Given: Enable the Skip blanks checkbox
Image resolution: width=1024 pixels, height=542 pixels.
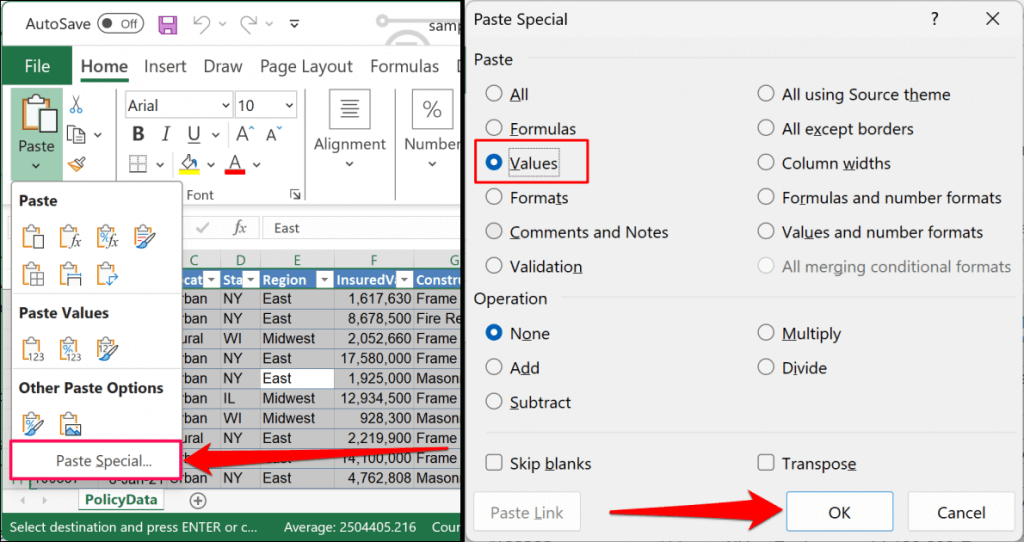Looking at the screenshot, I should (x=493, y=464).
